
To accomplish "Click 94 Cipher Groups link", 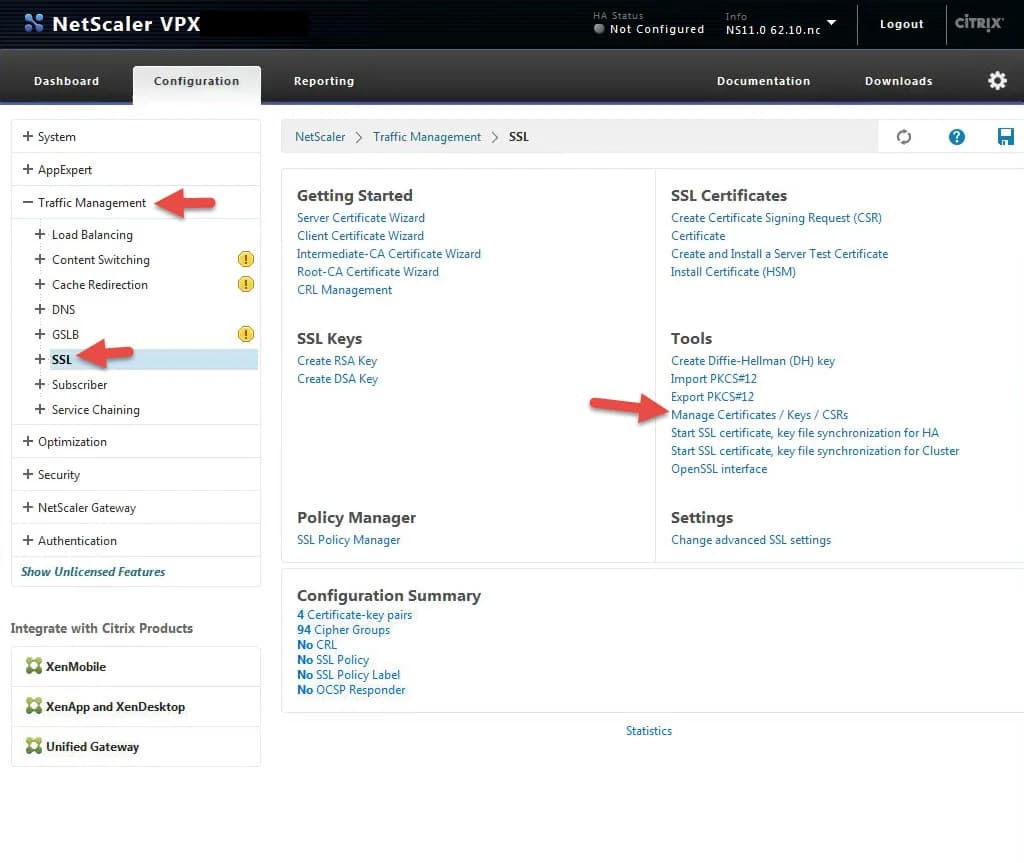I will pos(343,630).
